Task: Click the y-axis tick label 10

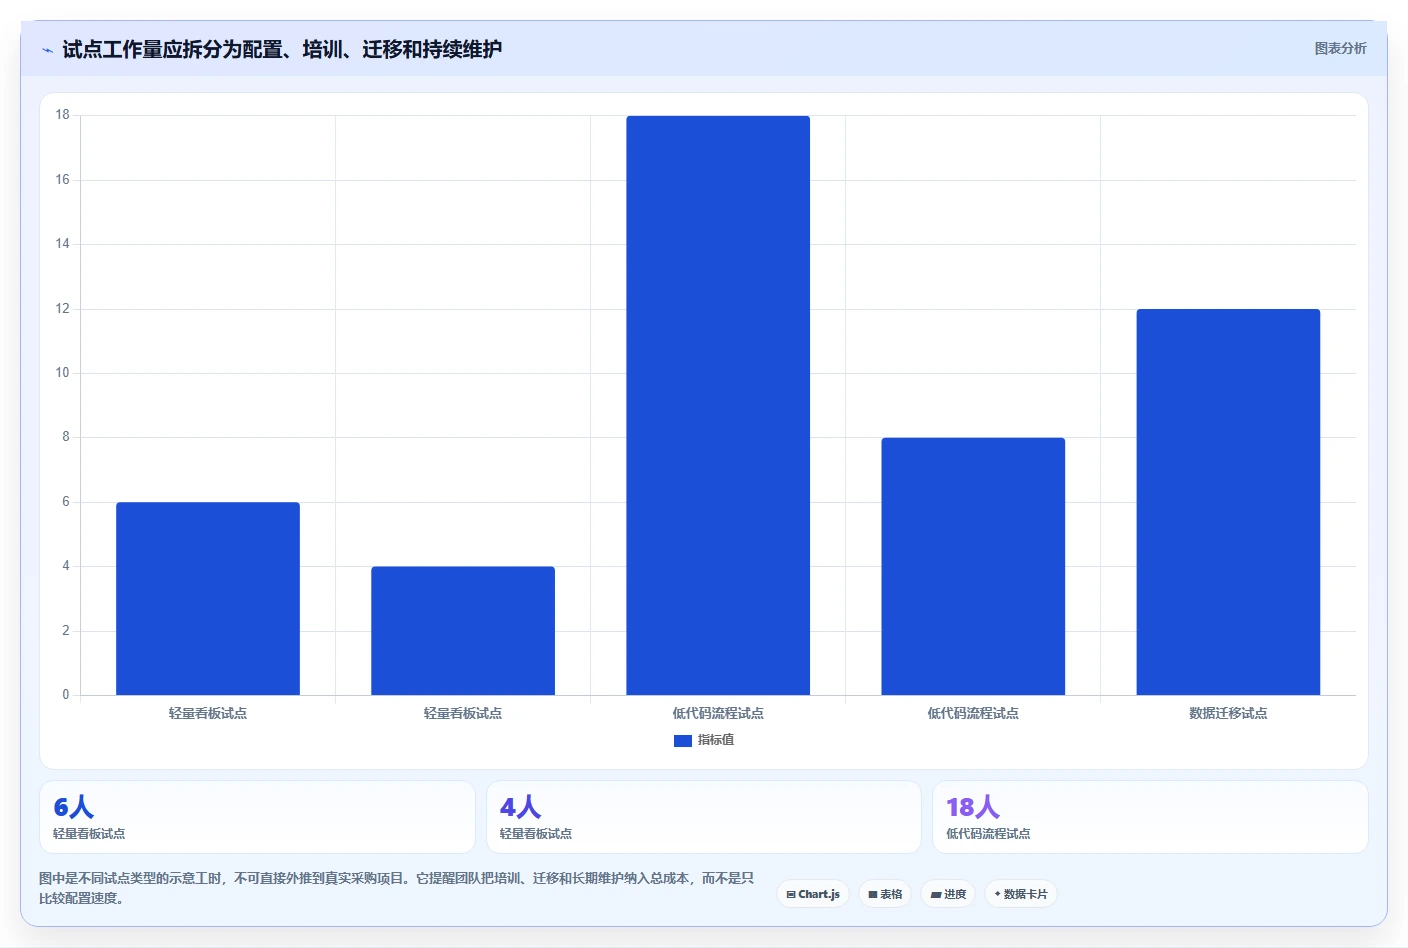Action: coord(63,373)
